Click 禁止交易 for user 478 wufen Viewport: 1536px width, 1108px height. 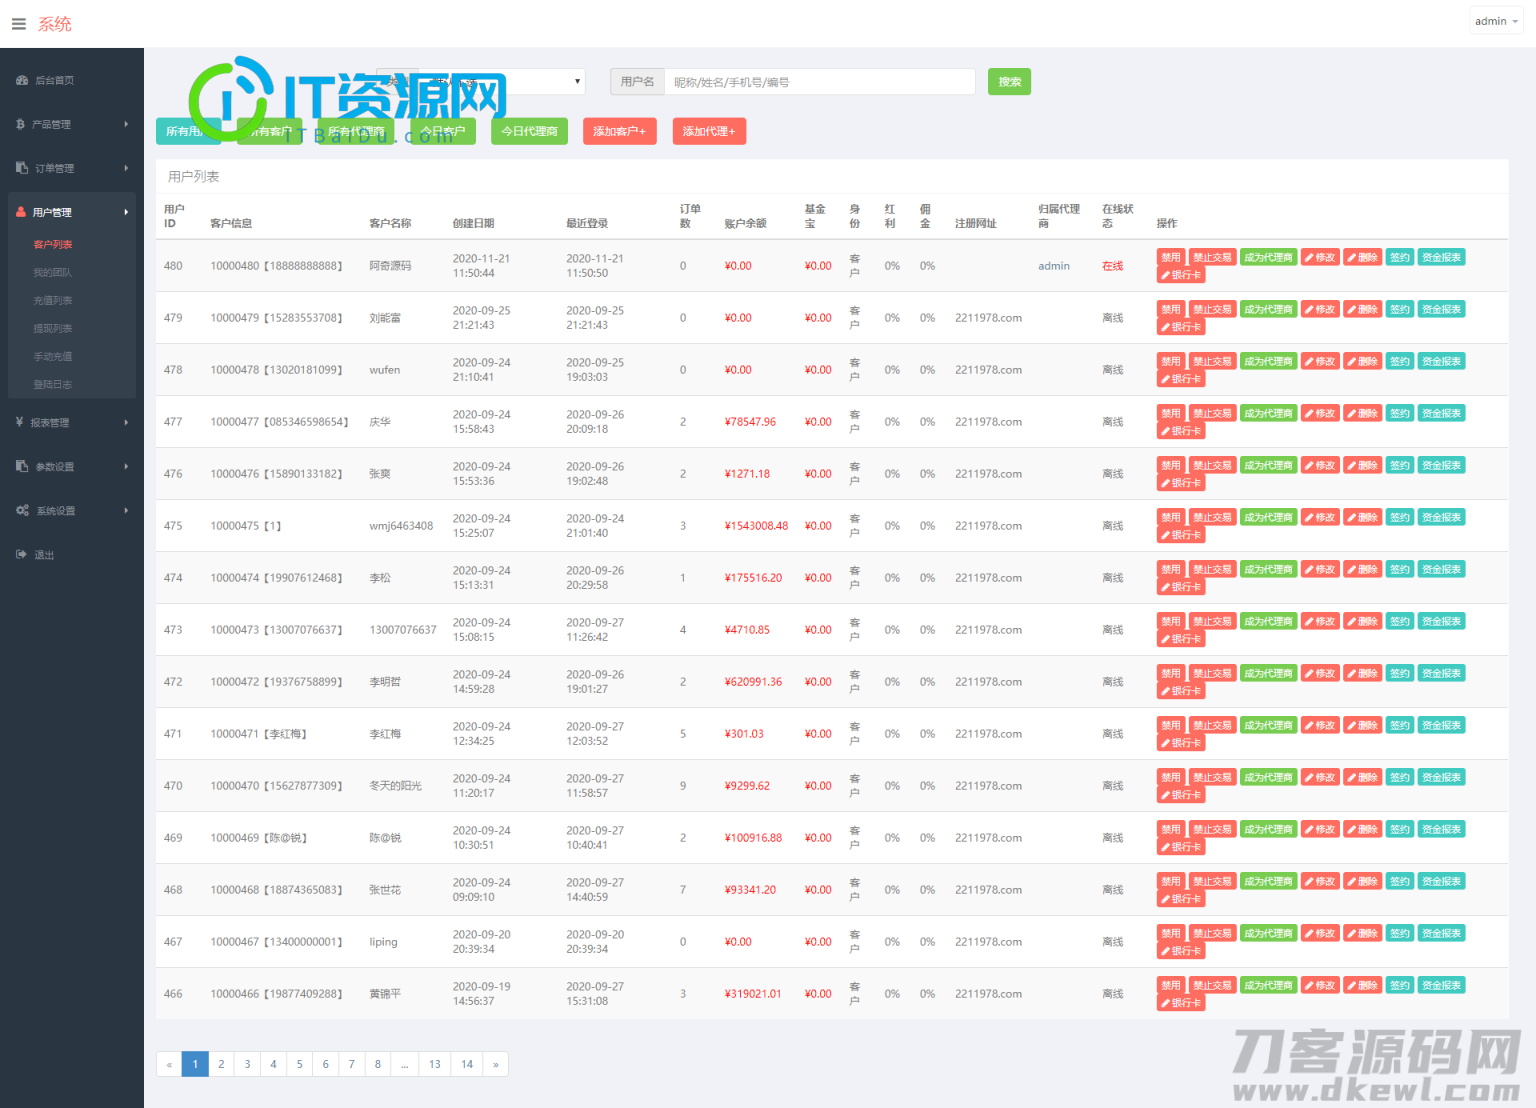click(x=1213, y=361)
